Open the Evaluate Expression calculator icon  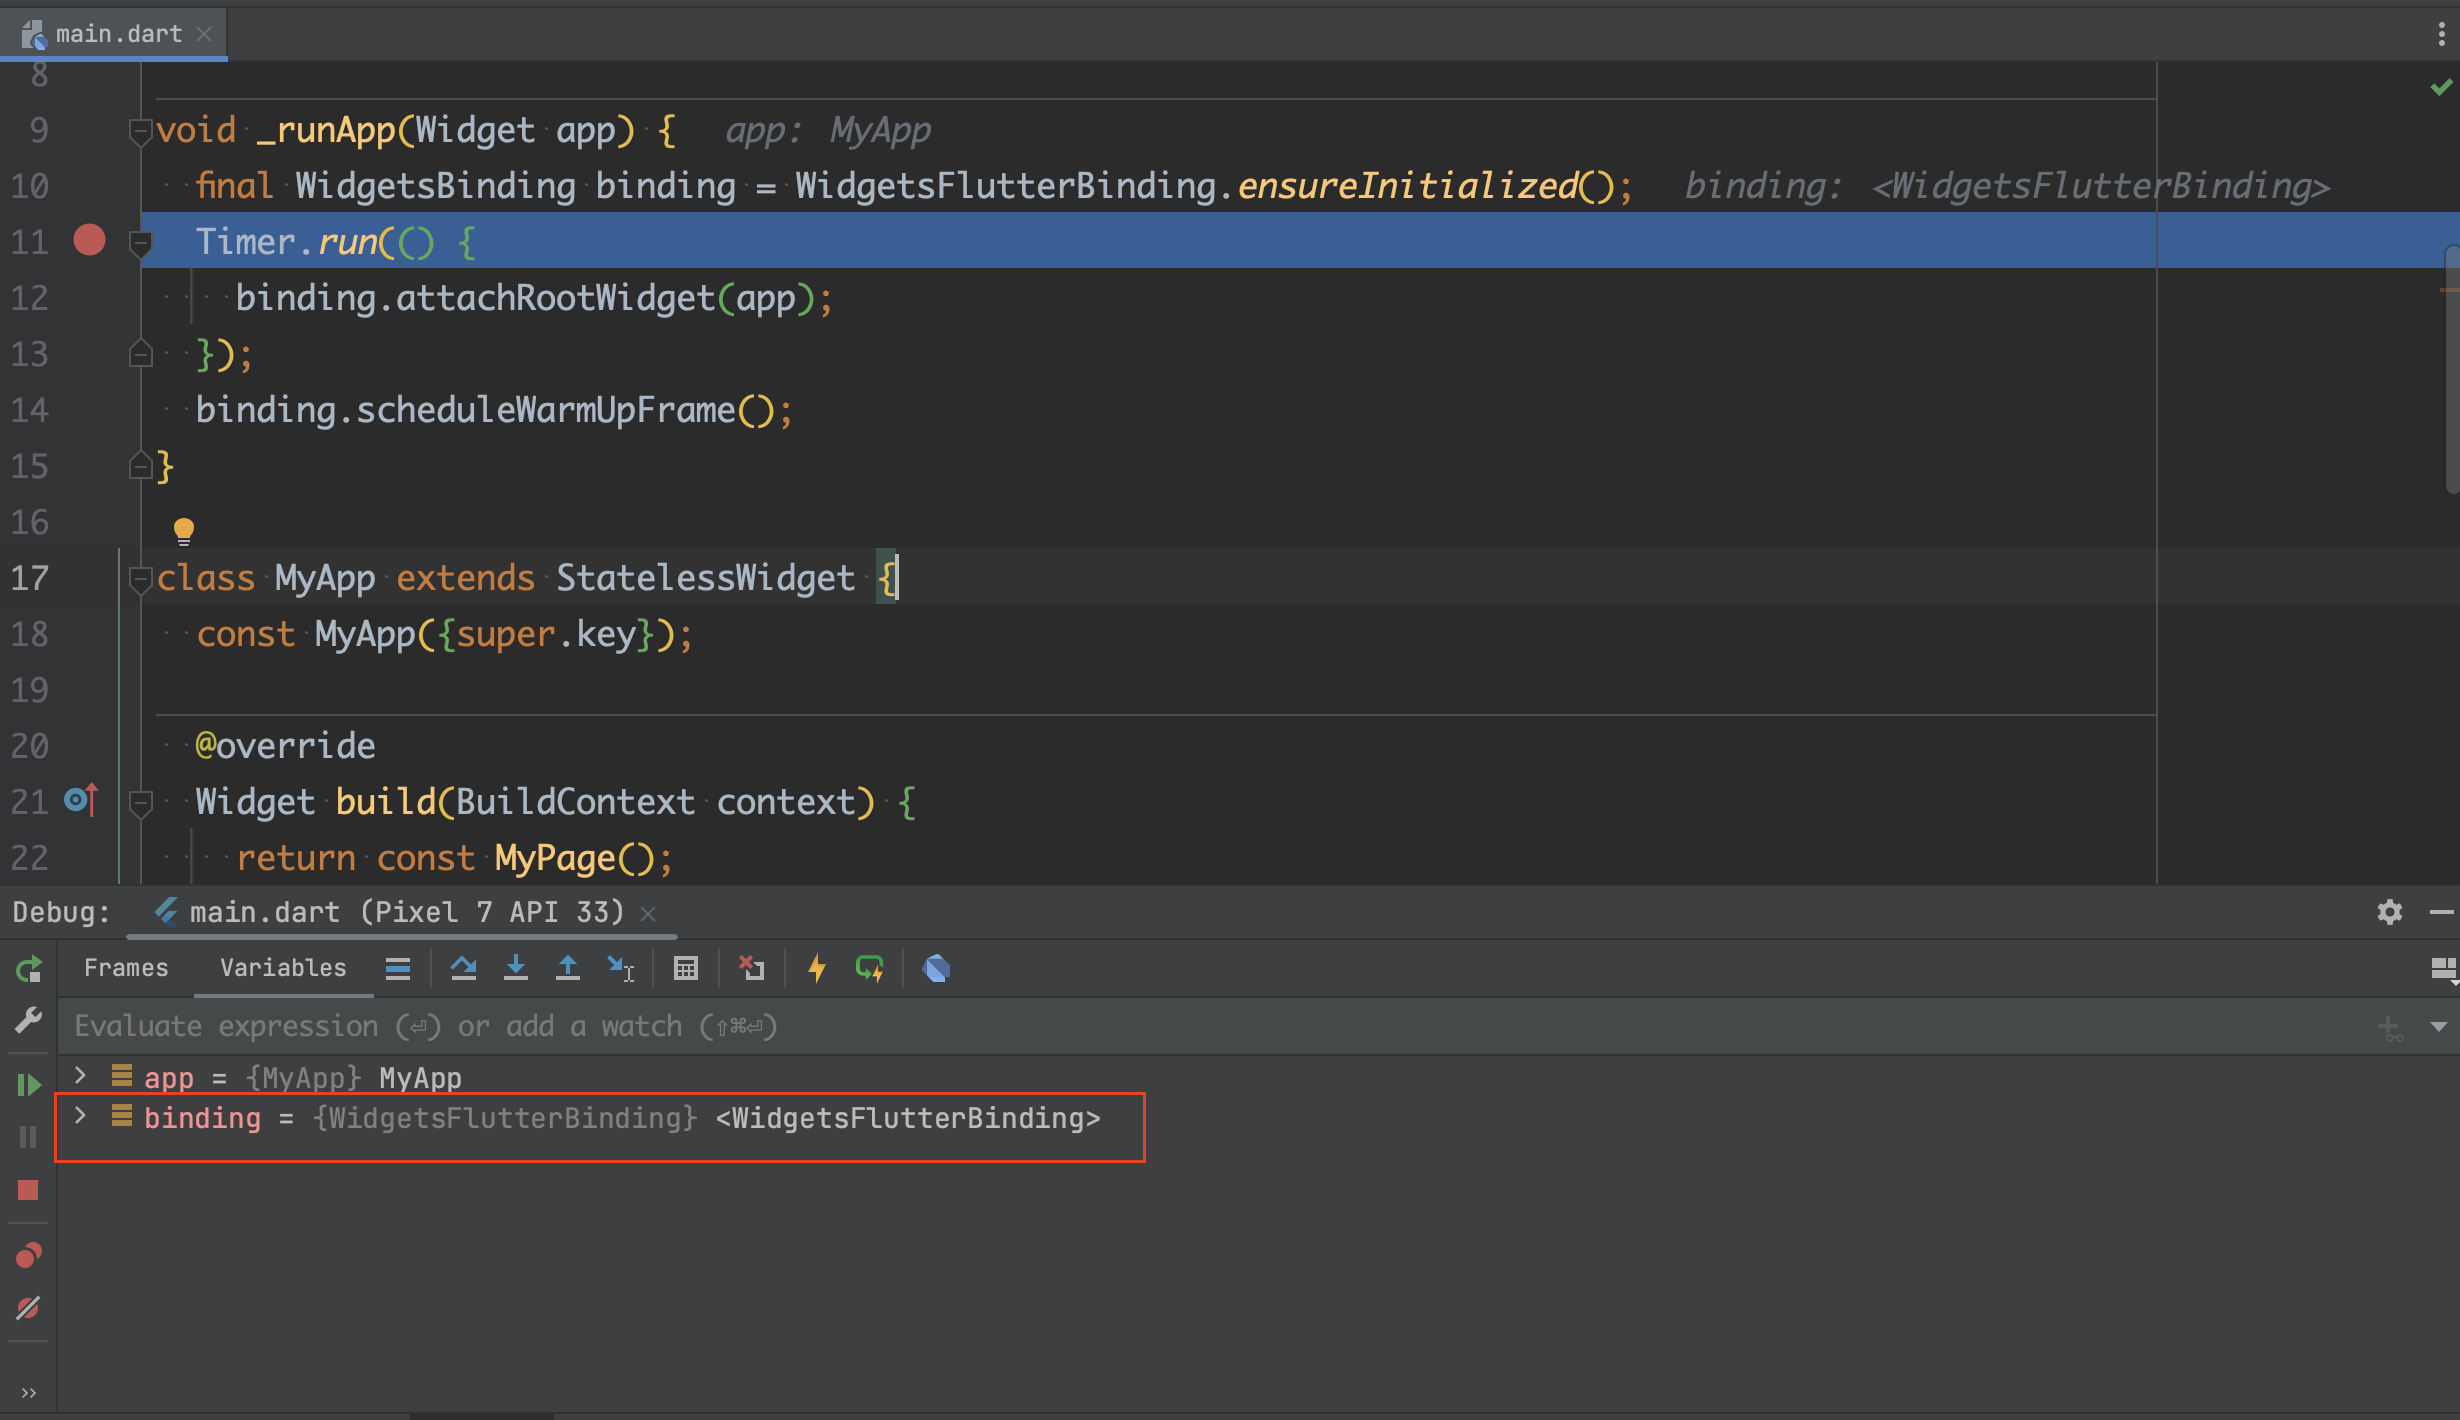click(x=686, y=968)
